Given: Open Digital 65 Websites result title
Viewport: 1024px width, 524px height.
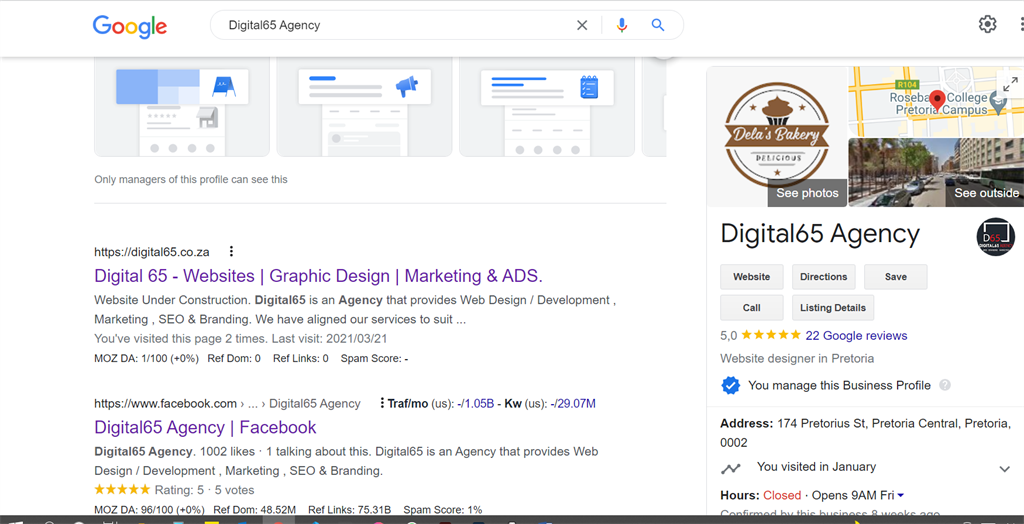Looking at the screenshot, I should [x=319, y=276].
